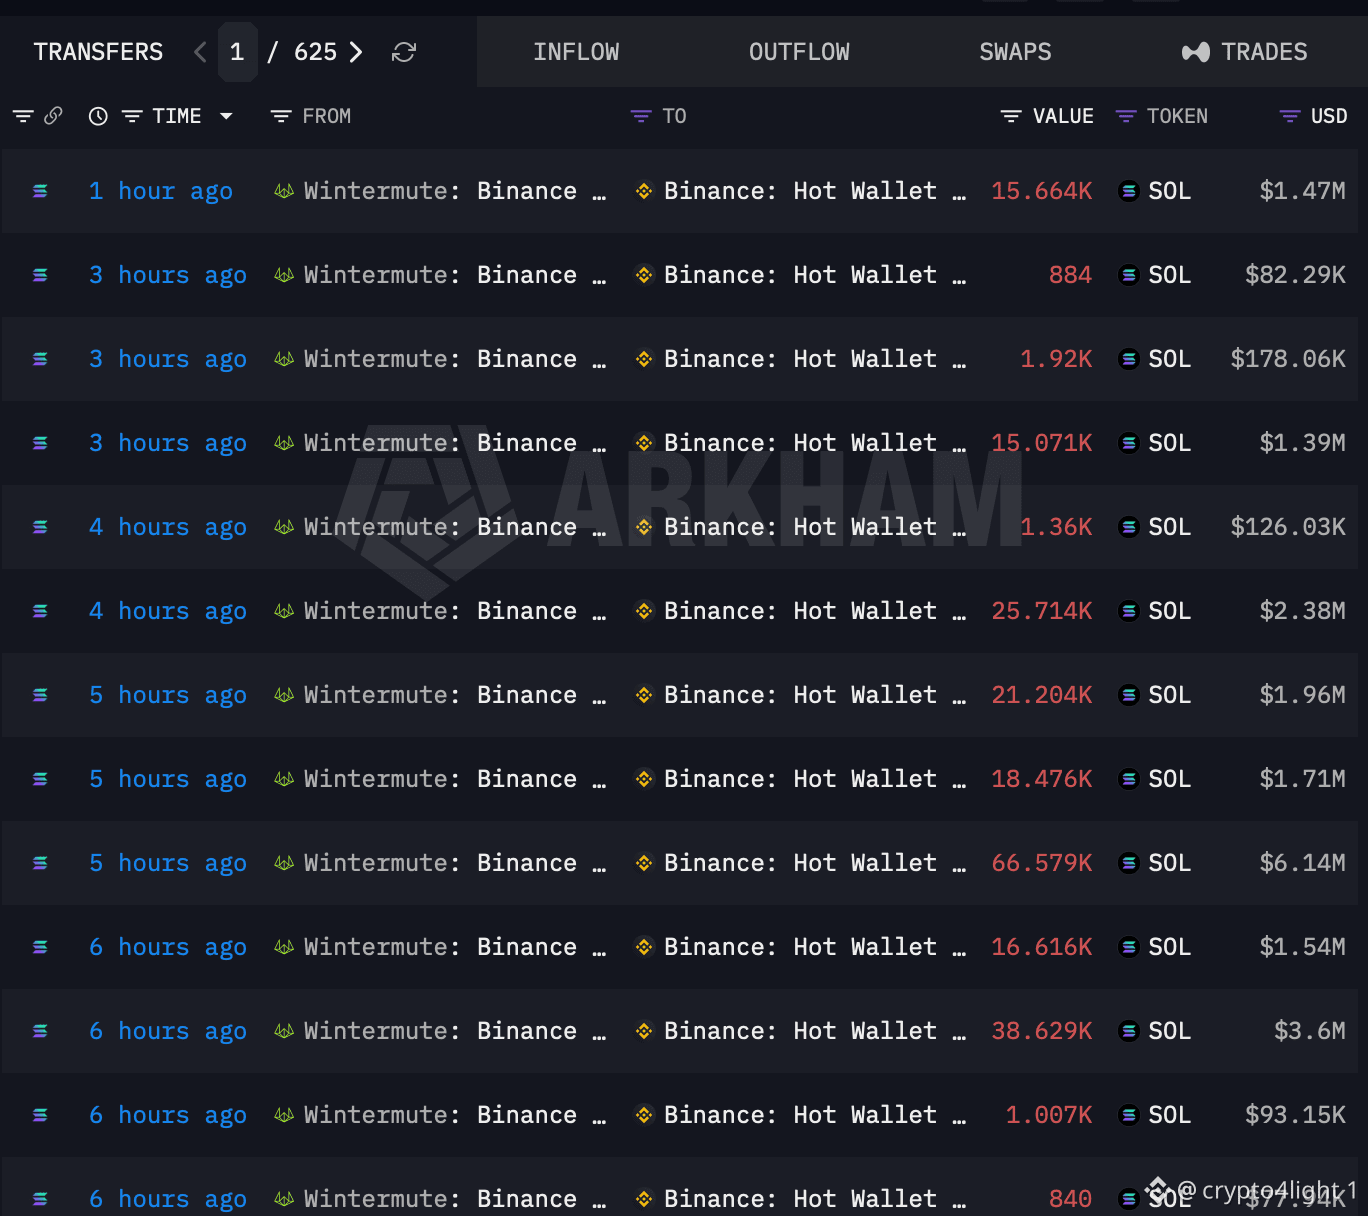Screen dimensions: 1368x1216
Task: Click Binance icon on the 38.629K row
Action: point(644,1031)
